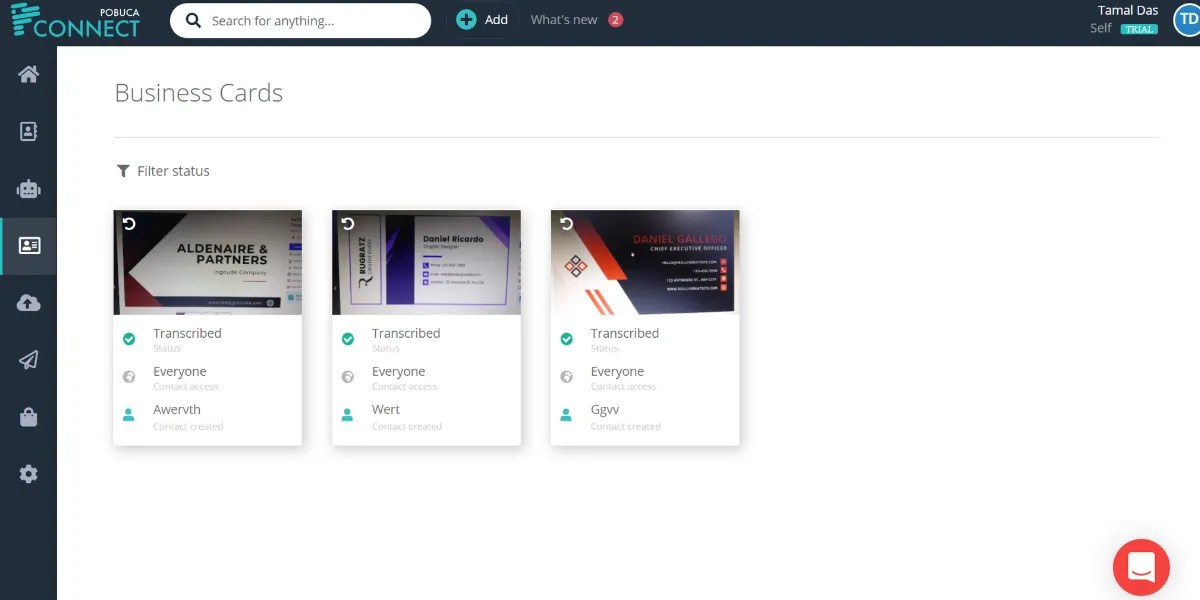
Task: Open the Ggvv contact link
Action: (605, 409)
